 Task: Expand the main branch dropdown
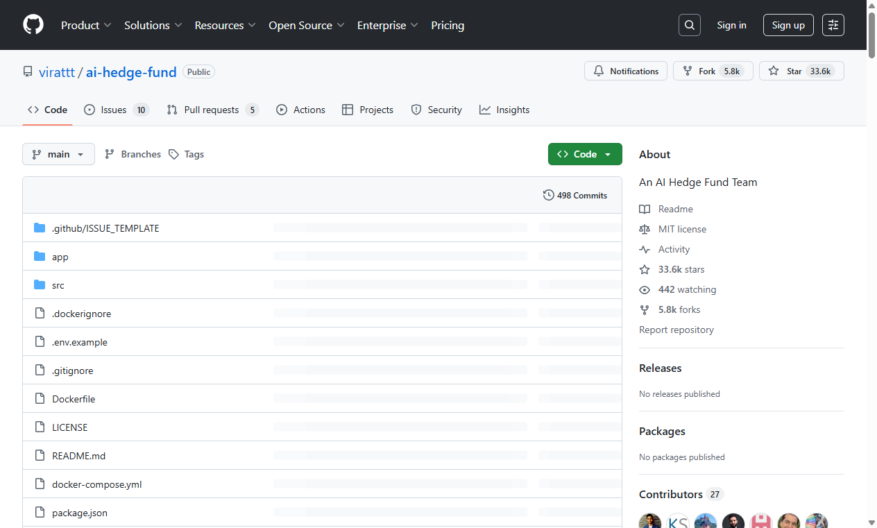pyautogui.click(x=58, y=154)
